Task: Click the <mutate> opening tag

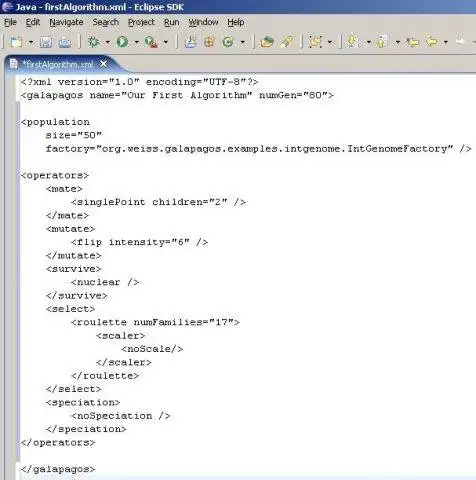Action: point(71,229)
